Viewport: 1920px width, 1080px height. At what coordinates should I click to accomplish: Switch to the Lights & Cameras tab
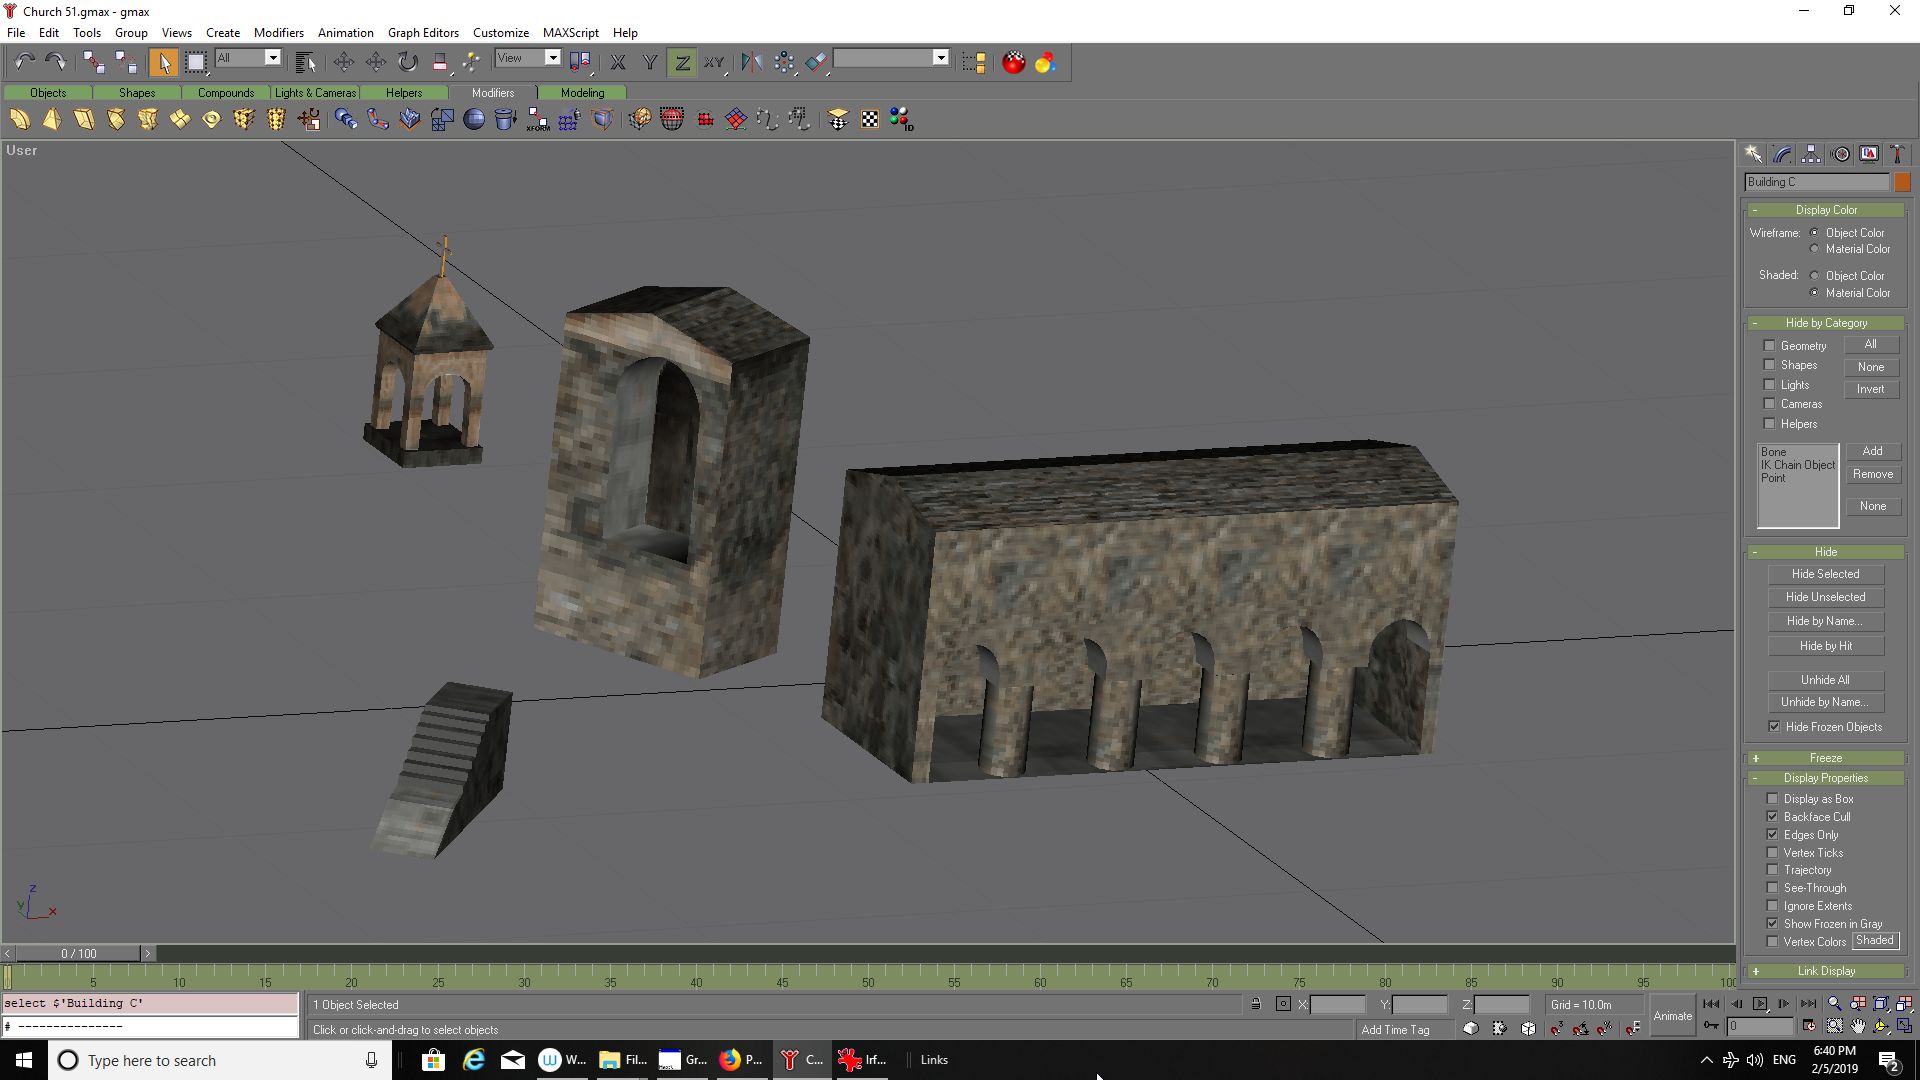coord(315,93)
